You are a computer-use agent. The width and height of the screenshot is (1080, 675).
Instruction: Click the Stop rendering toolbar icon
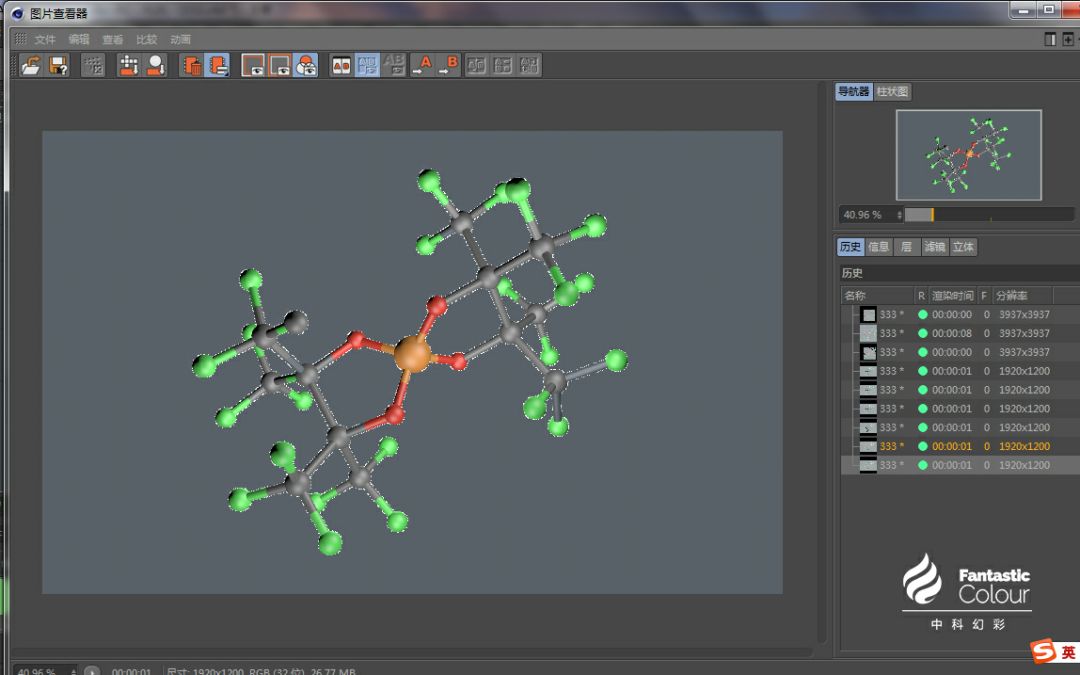[x=93, y=66]
